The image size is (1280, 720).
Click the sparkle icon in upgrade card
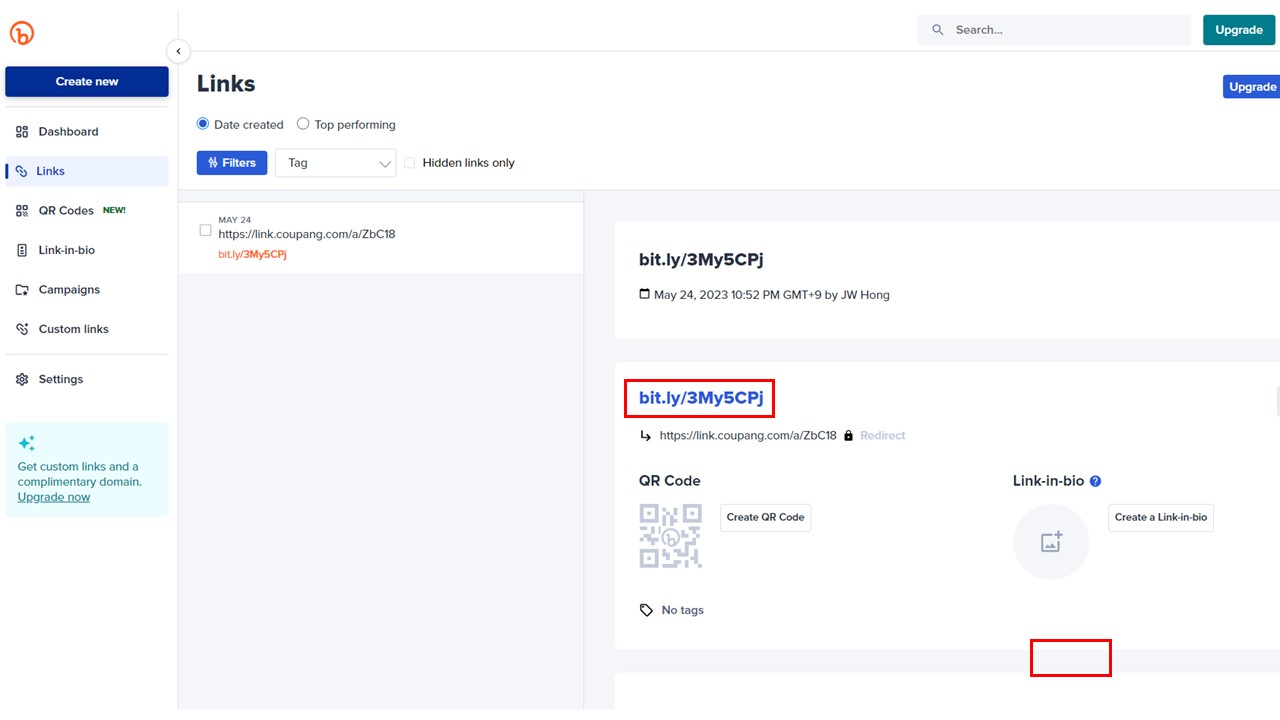tap(27, 443)
